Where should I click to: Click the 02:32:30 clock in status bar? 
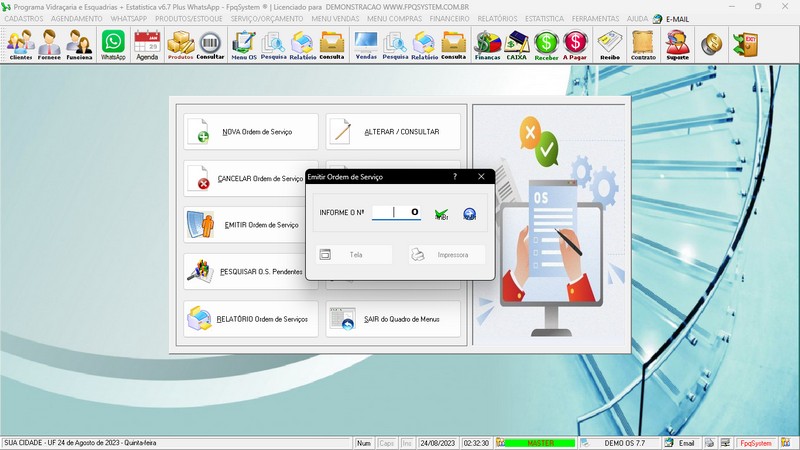(x=476, y=443)
